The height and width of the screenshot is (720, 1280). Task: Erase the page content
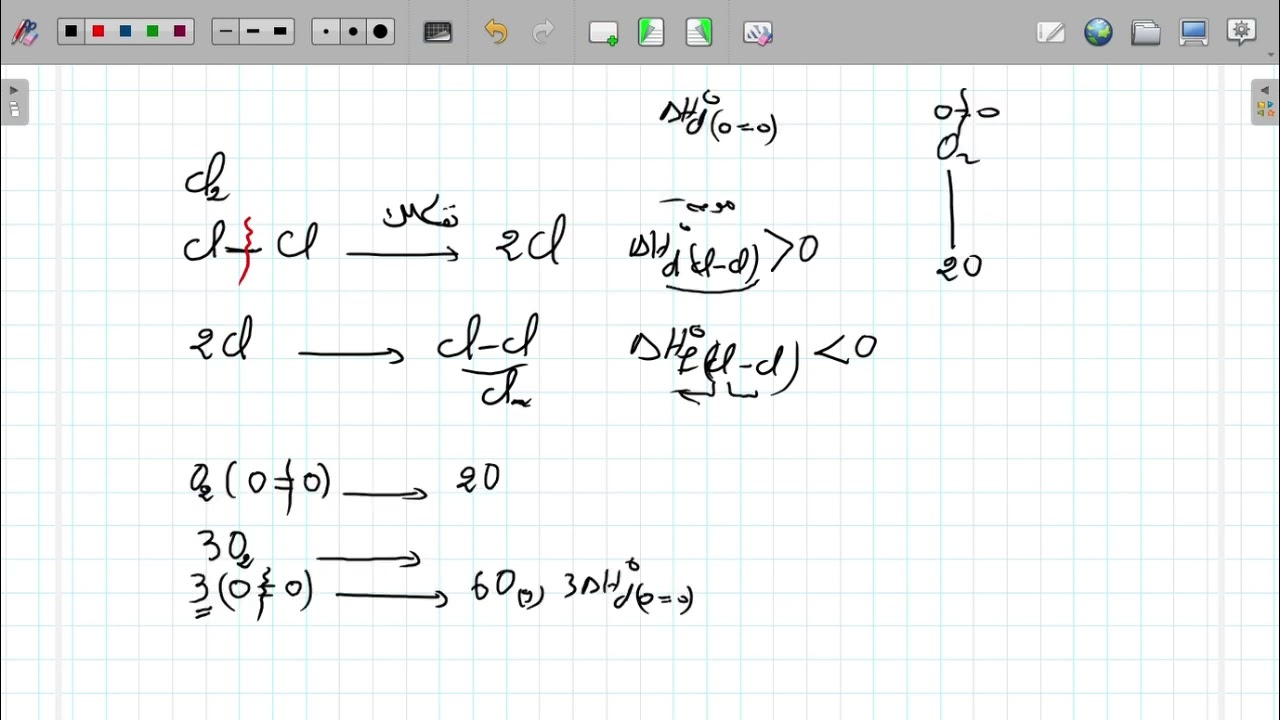(x=758, y=33)
